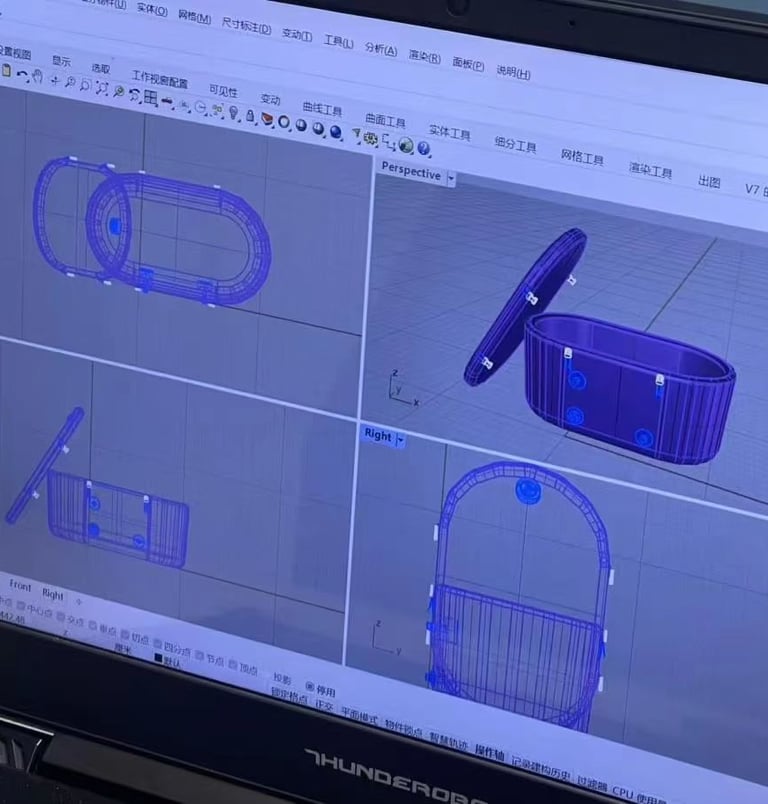Click the blue question mark help icon
Image resolution: width=768 pixels, height=804 pixels.
coord(423,148)
